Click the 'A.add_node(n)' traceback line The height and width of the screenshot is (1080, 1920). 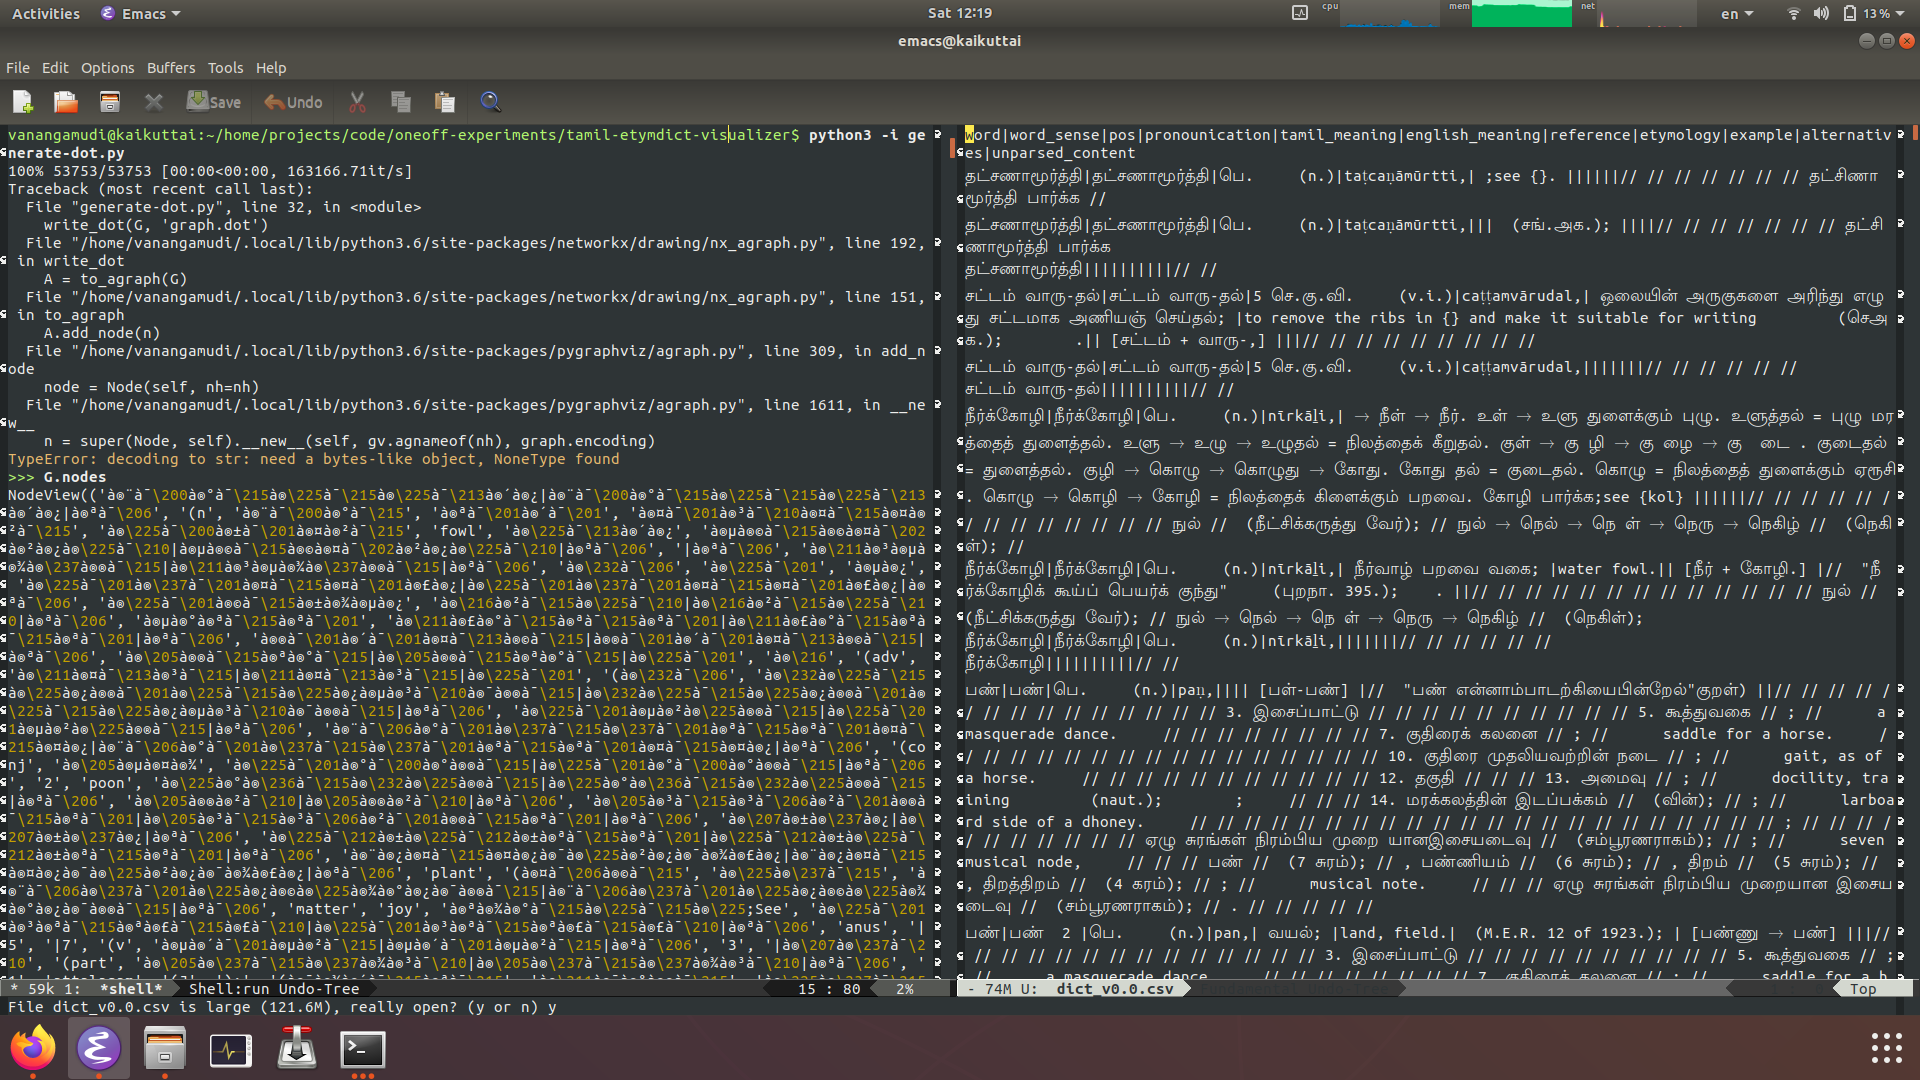point(101,333)
